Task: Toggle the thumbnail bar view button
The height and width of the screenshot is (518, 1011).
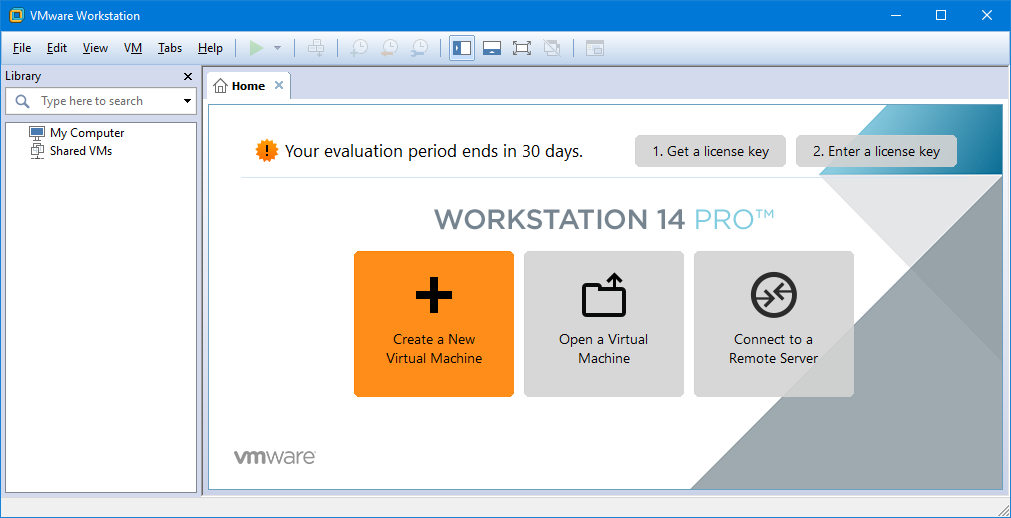Action: coord(491,48)
